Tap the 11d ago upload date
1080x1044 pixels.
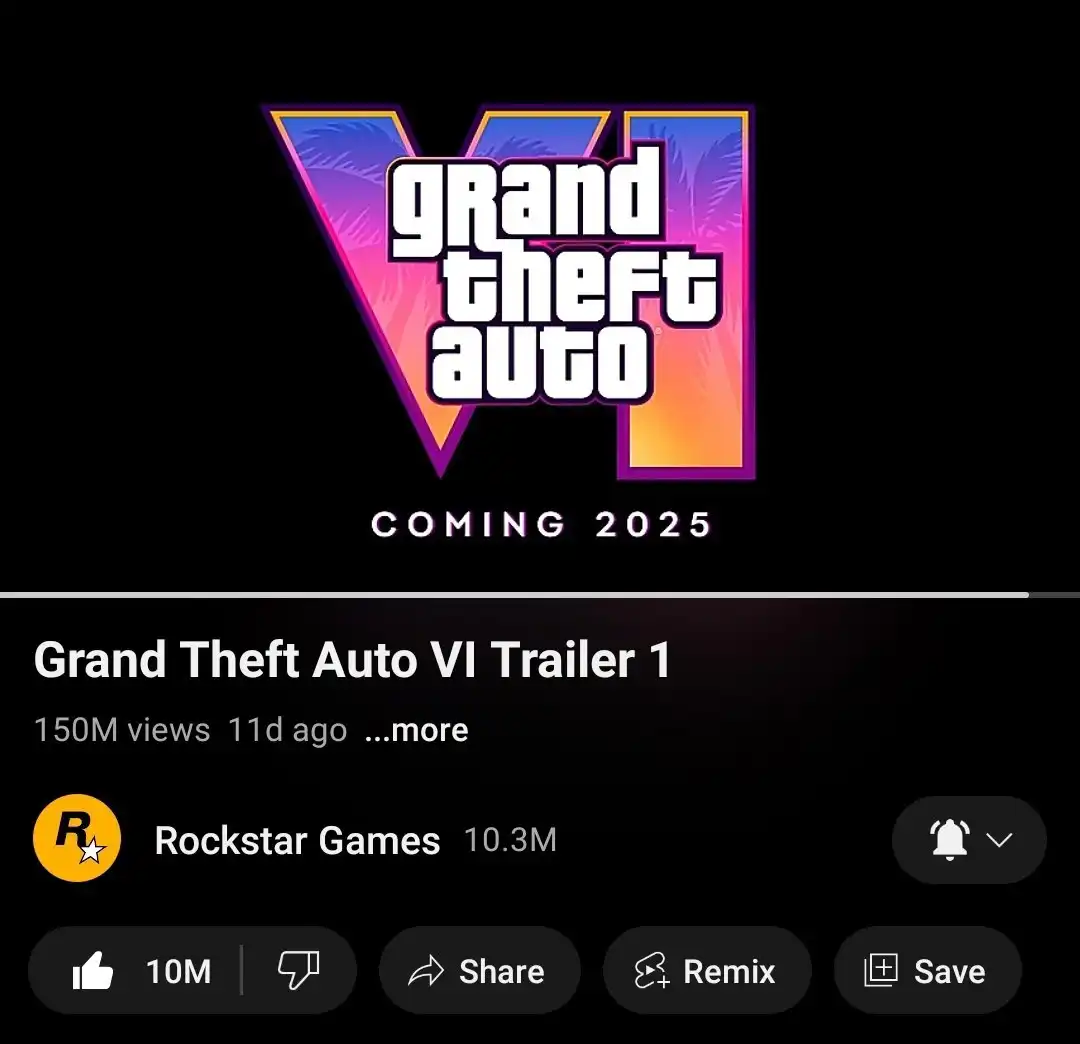click(287, 729)
